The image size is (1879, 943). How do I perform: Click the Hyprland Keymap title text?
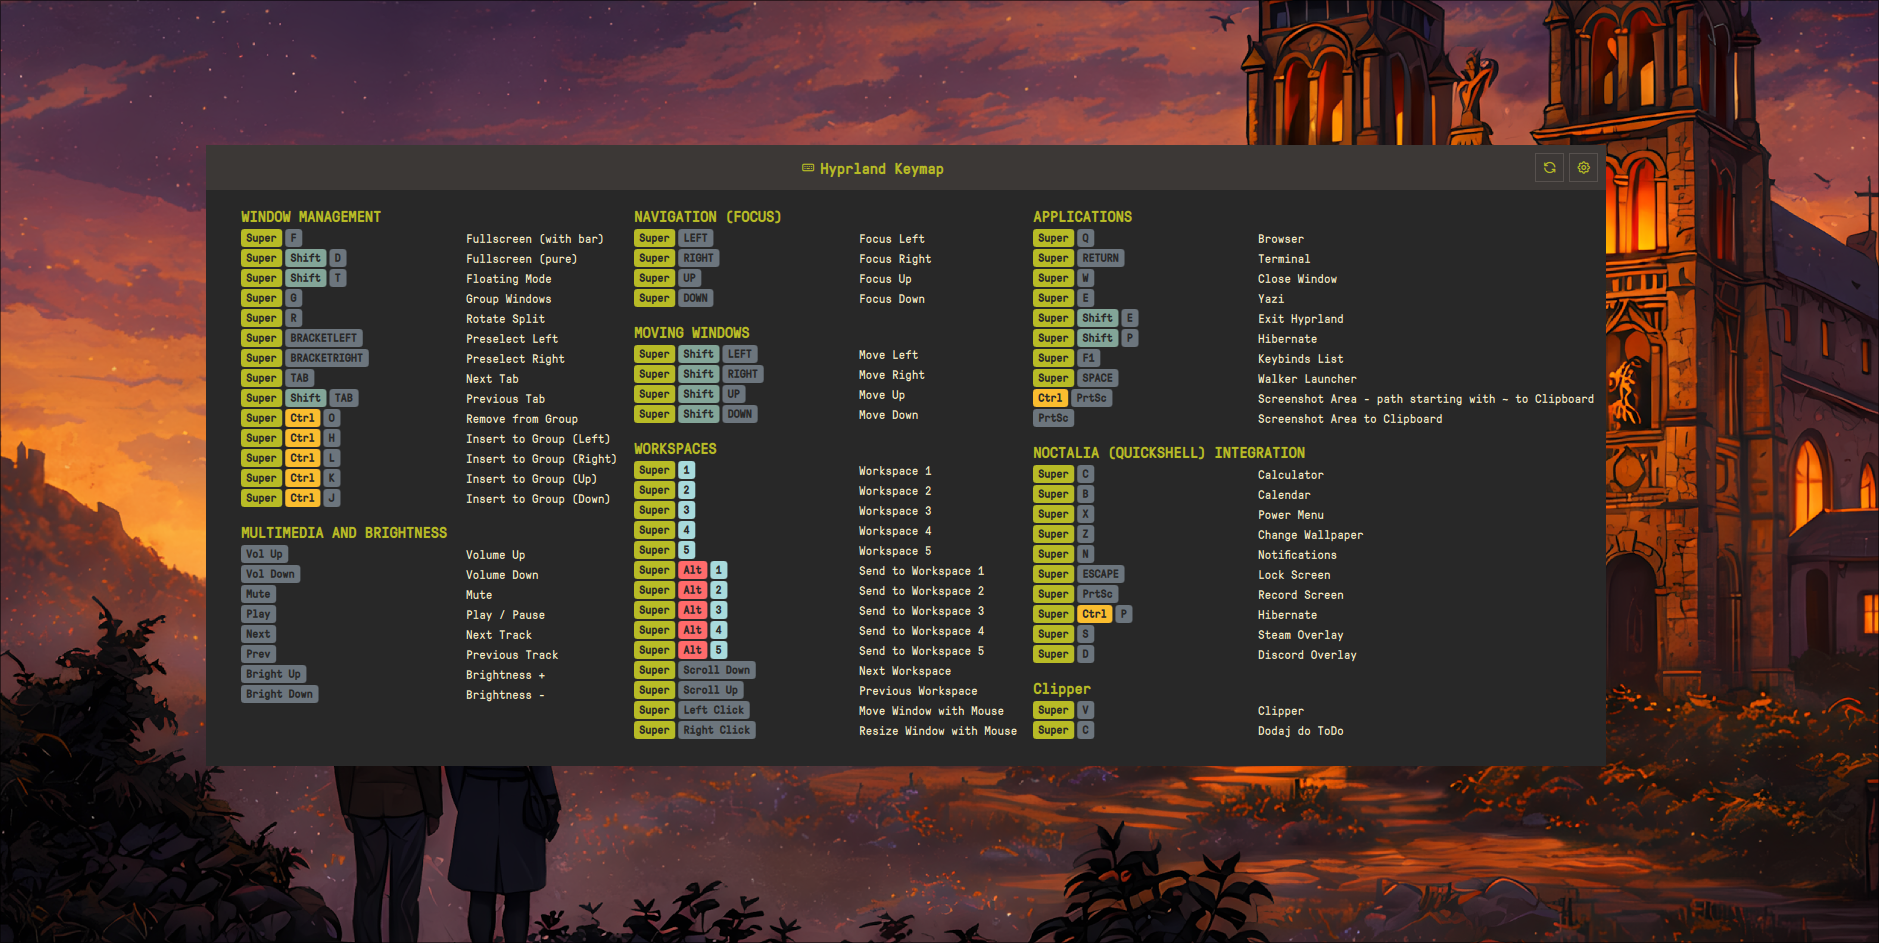click(880, 168)
